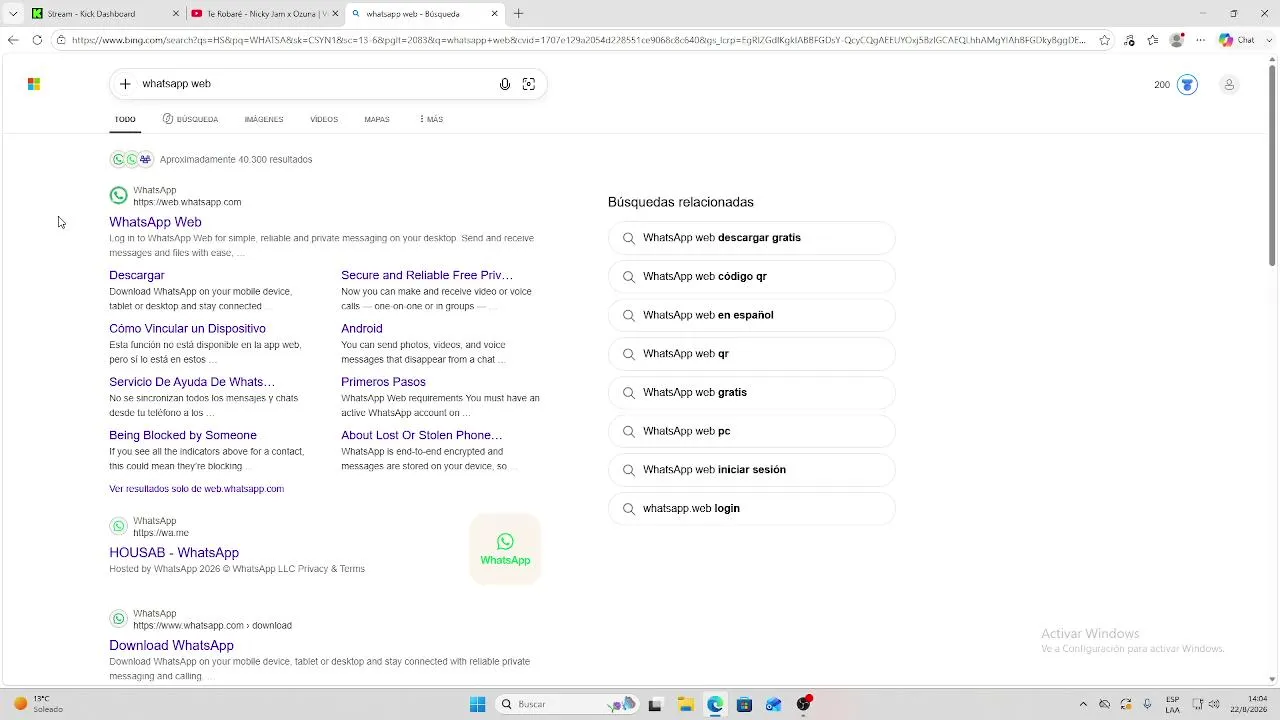Select the IMÁGENES tab
1280x720 pixels.
tap(264, 119)
